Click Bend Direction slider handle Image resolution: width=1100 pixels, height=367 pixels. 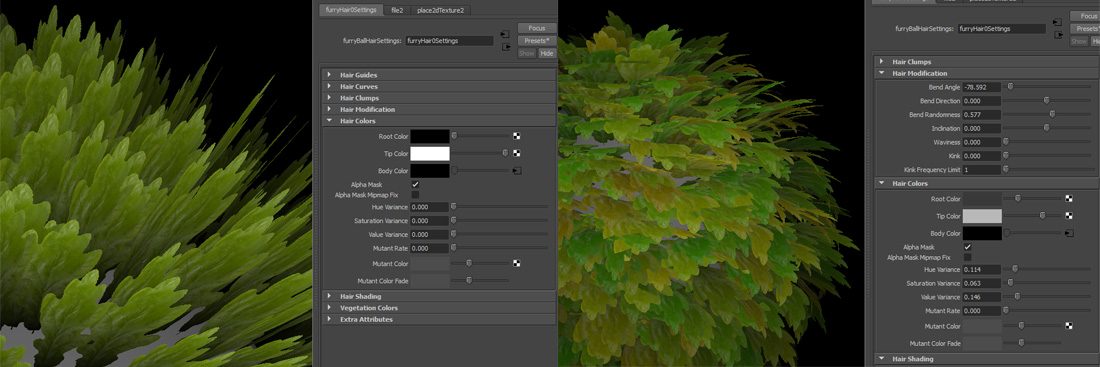(1047, 100)
